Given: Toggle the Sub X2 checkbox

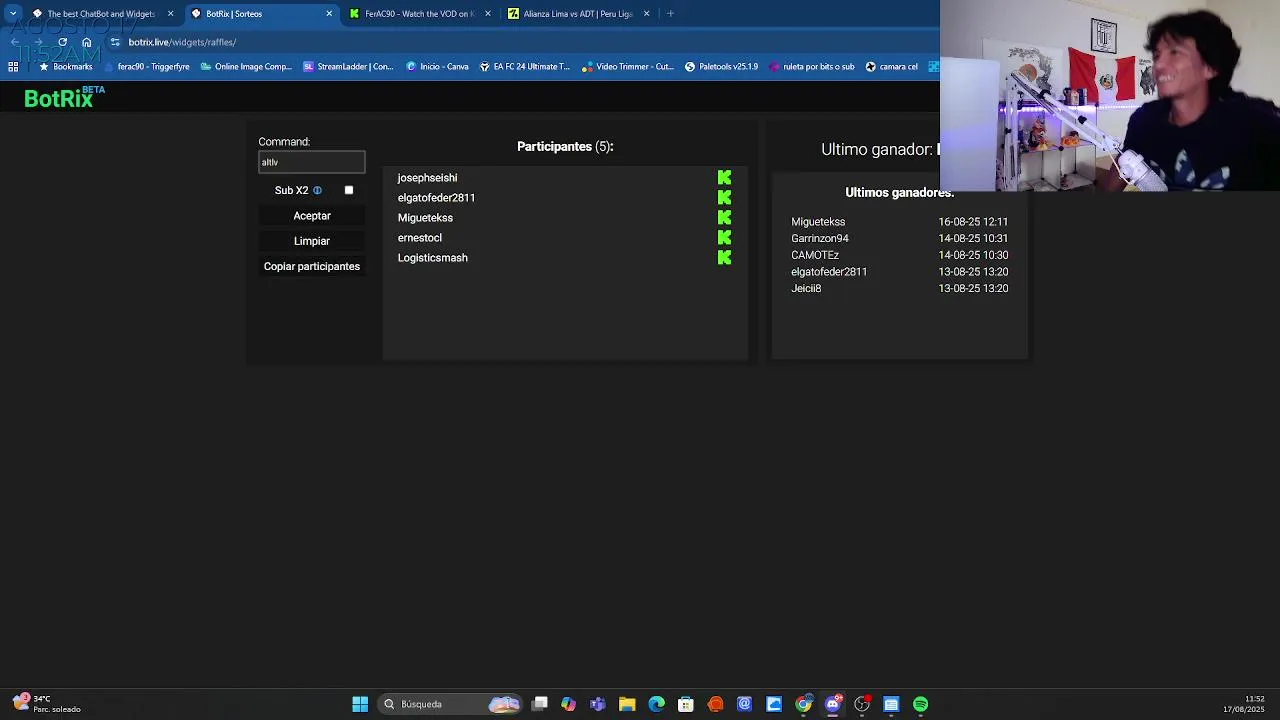Looking at the screenshot, I should 349,190.
